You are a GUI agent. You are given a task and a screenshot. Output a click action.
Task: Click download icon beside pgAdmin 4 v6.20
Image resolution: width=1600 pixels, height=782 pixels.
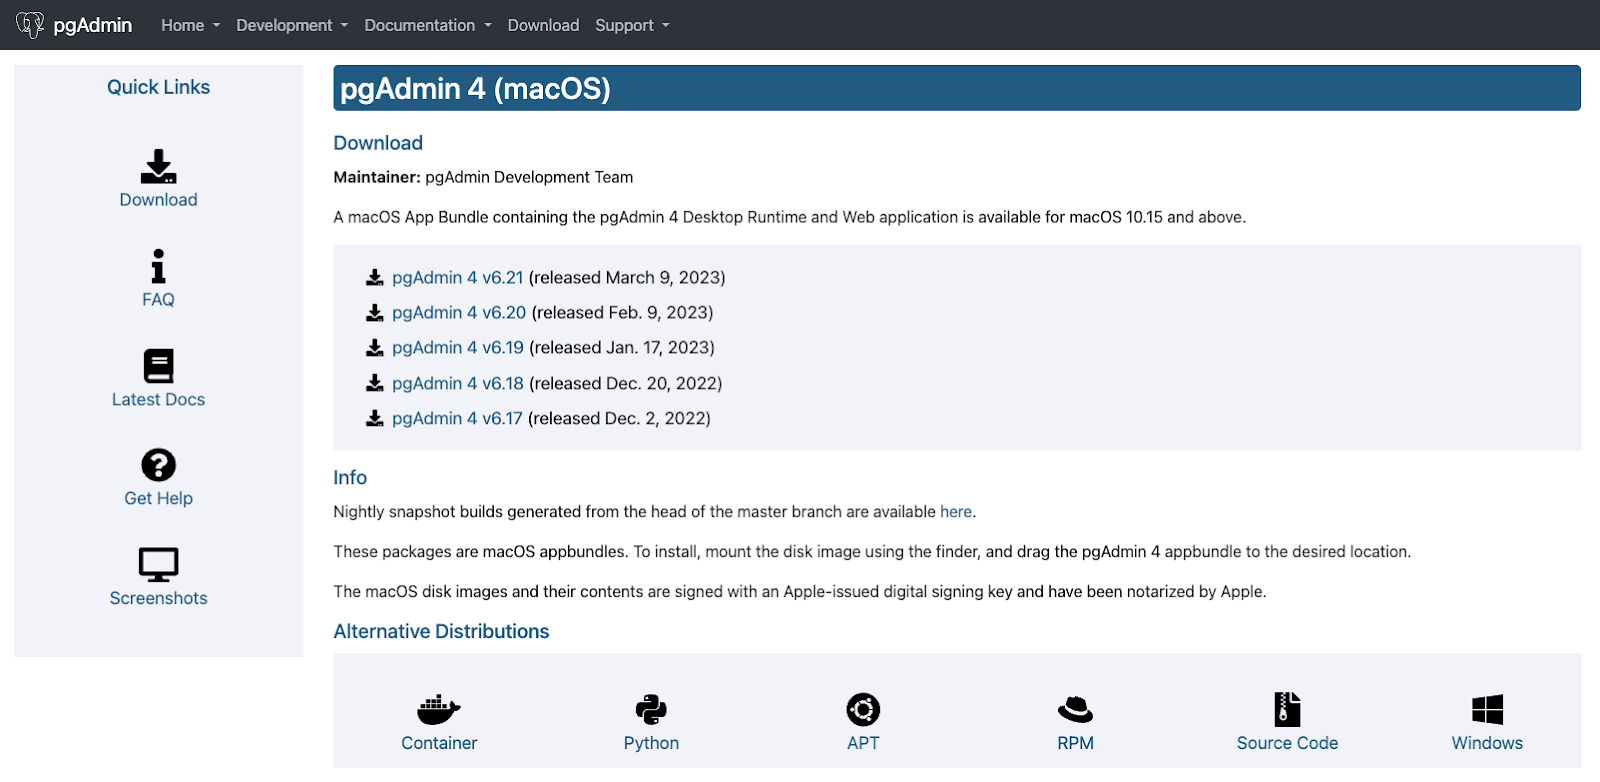pyautogui.click(x=375, y=313)
